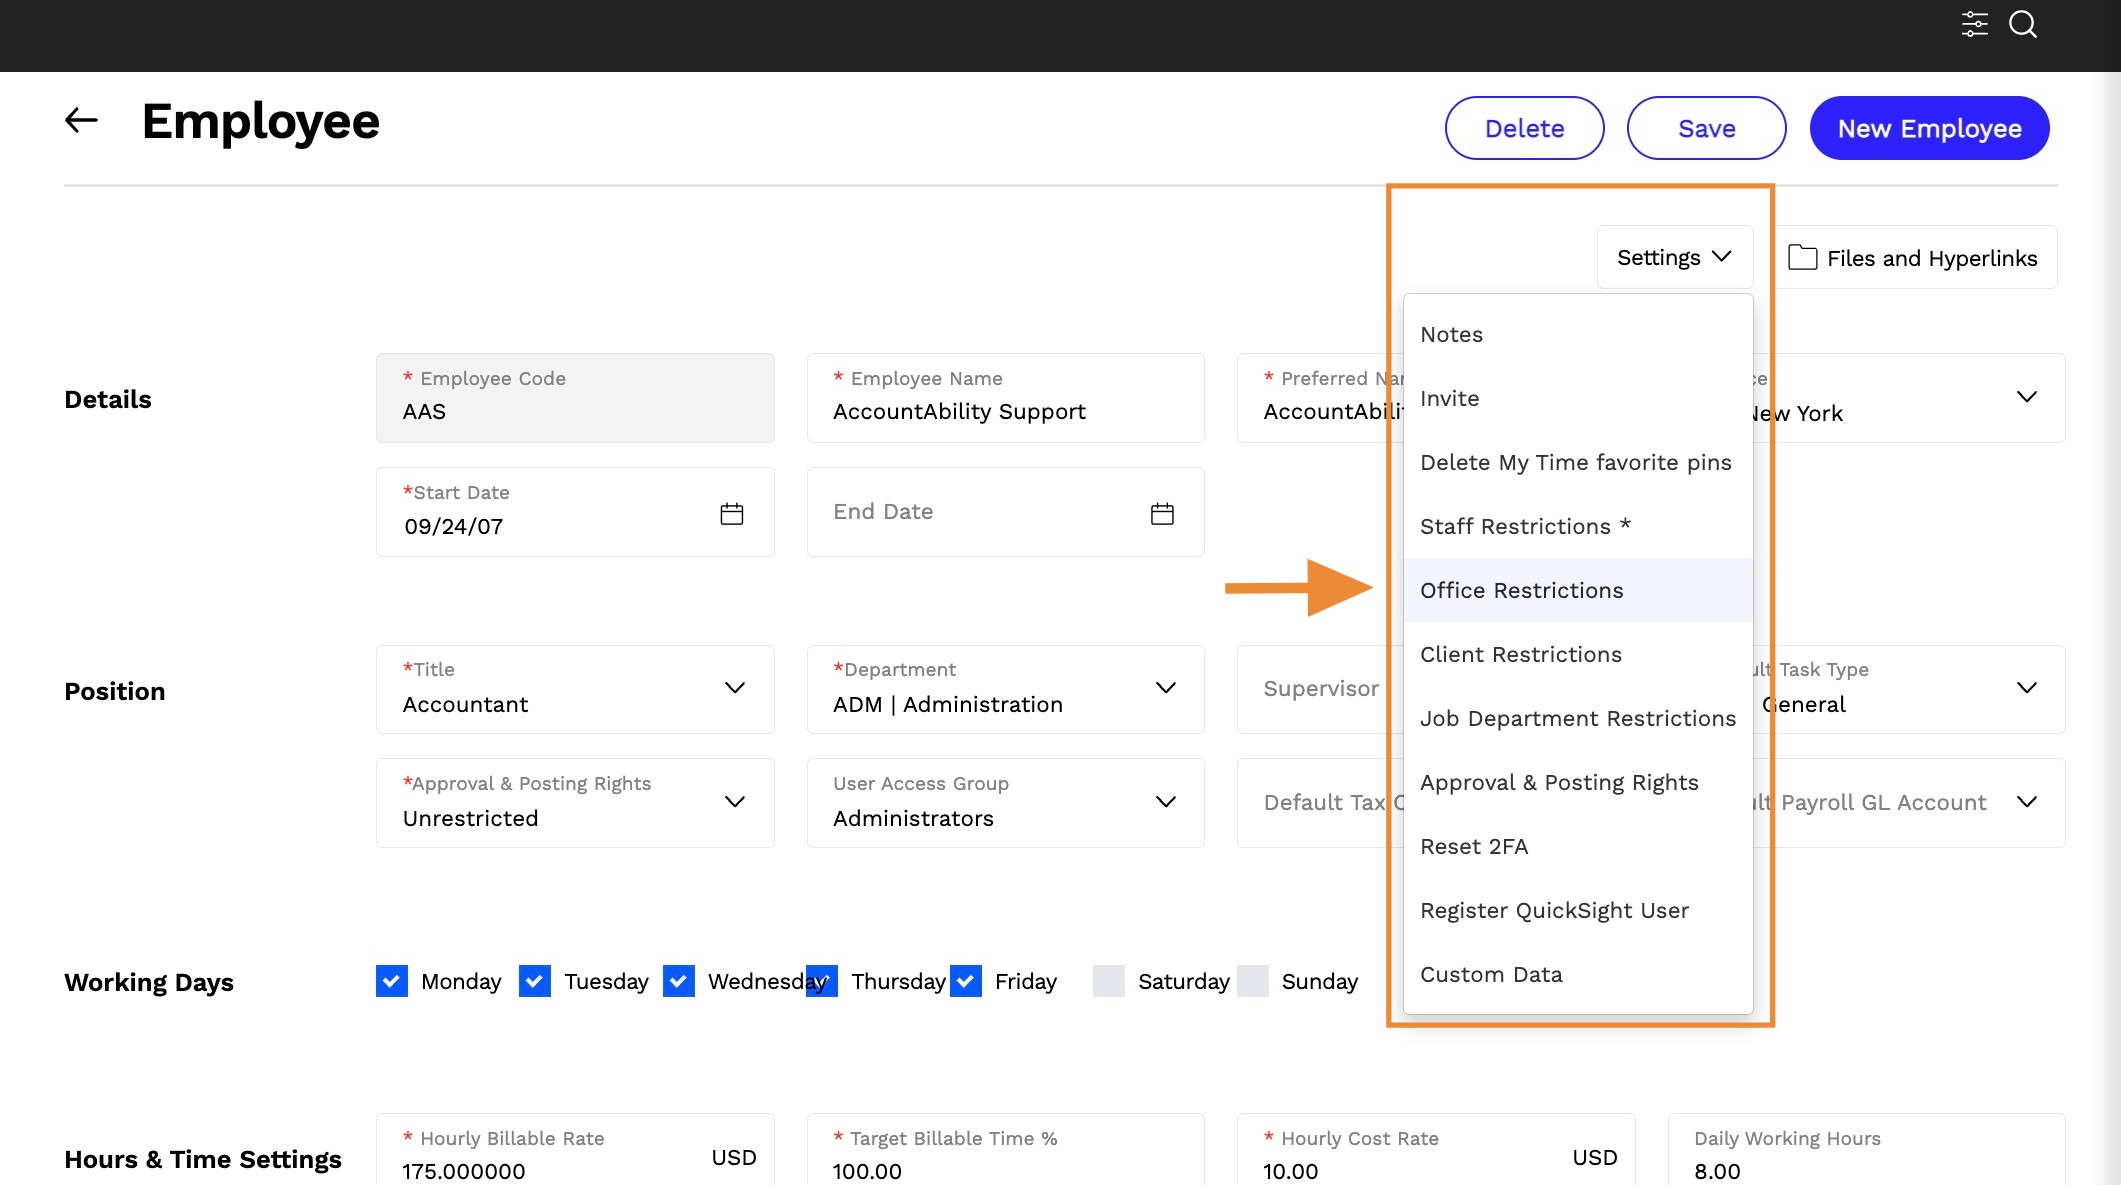The height and width of the screenshot is (1185, 2121).
Task: Save the employee record
Action: pos(1706,128)
